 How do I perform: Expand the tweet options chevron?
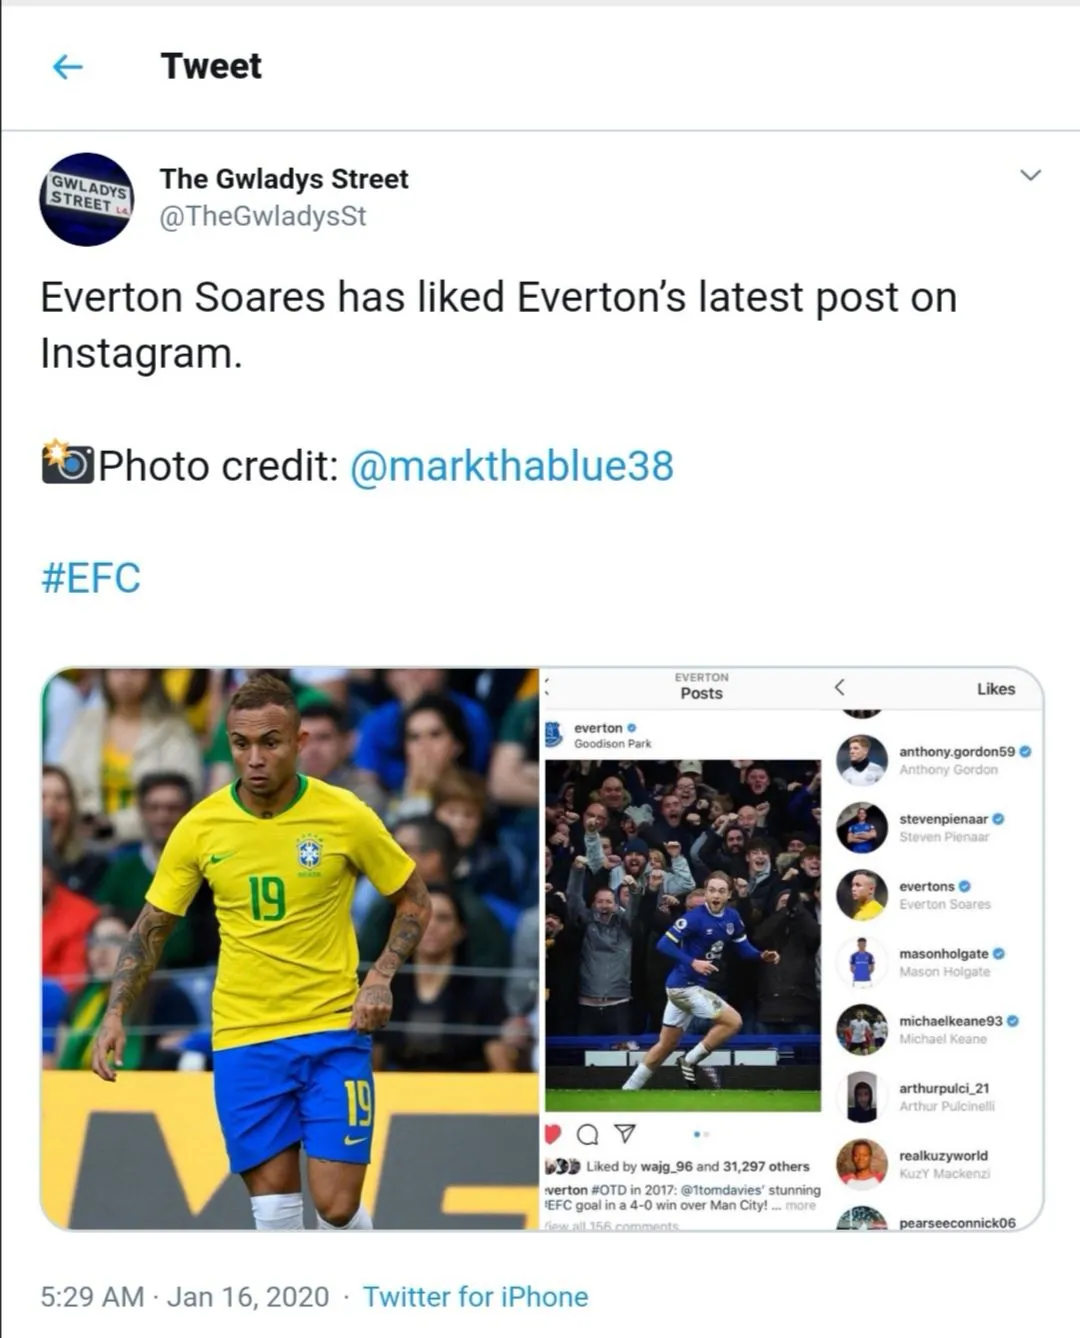(x=1030, y=175)
